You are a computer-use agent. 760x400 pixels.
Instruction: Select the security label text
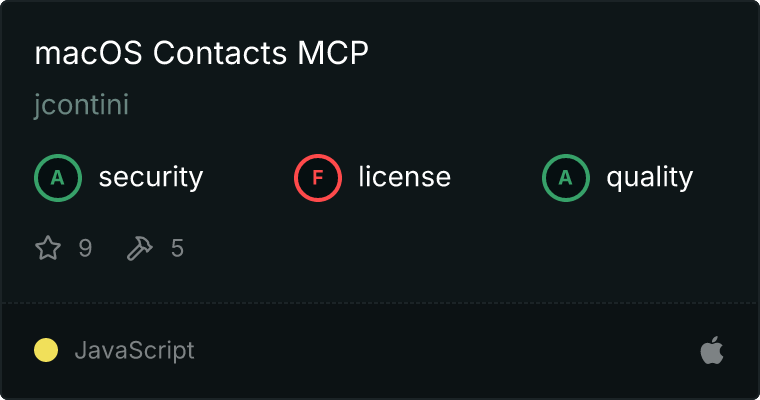click(151, 177)
